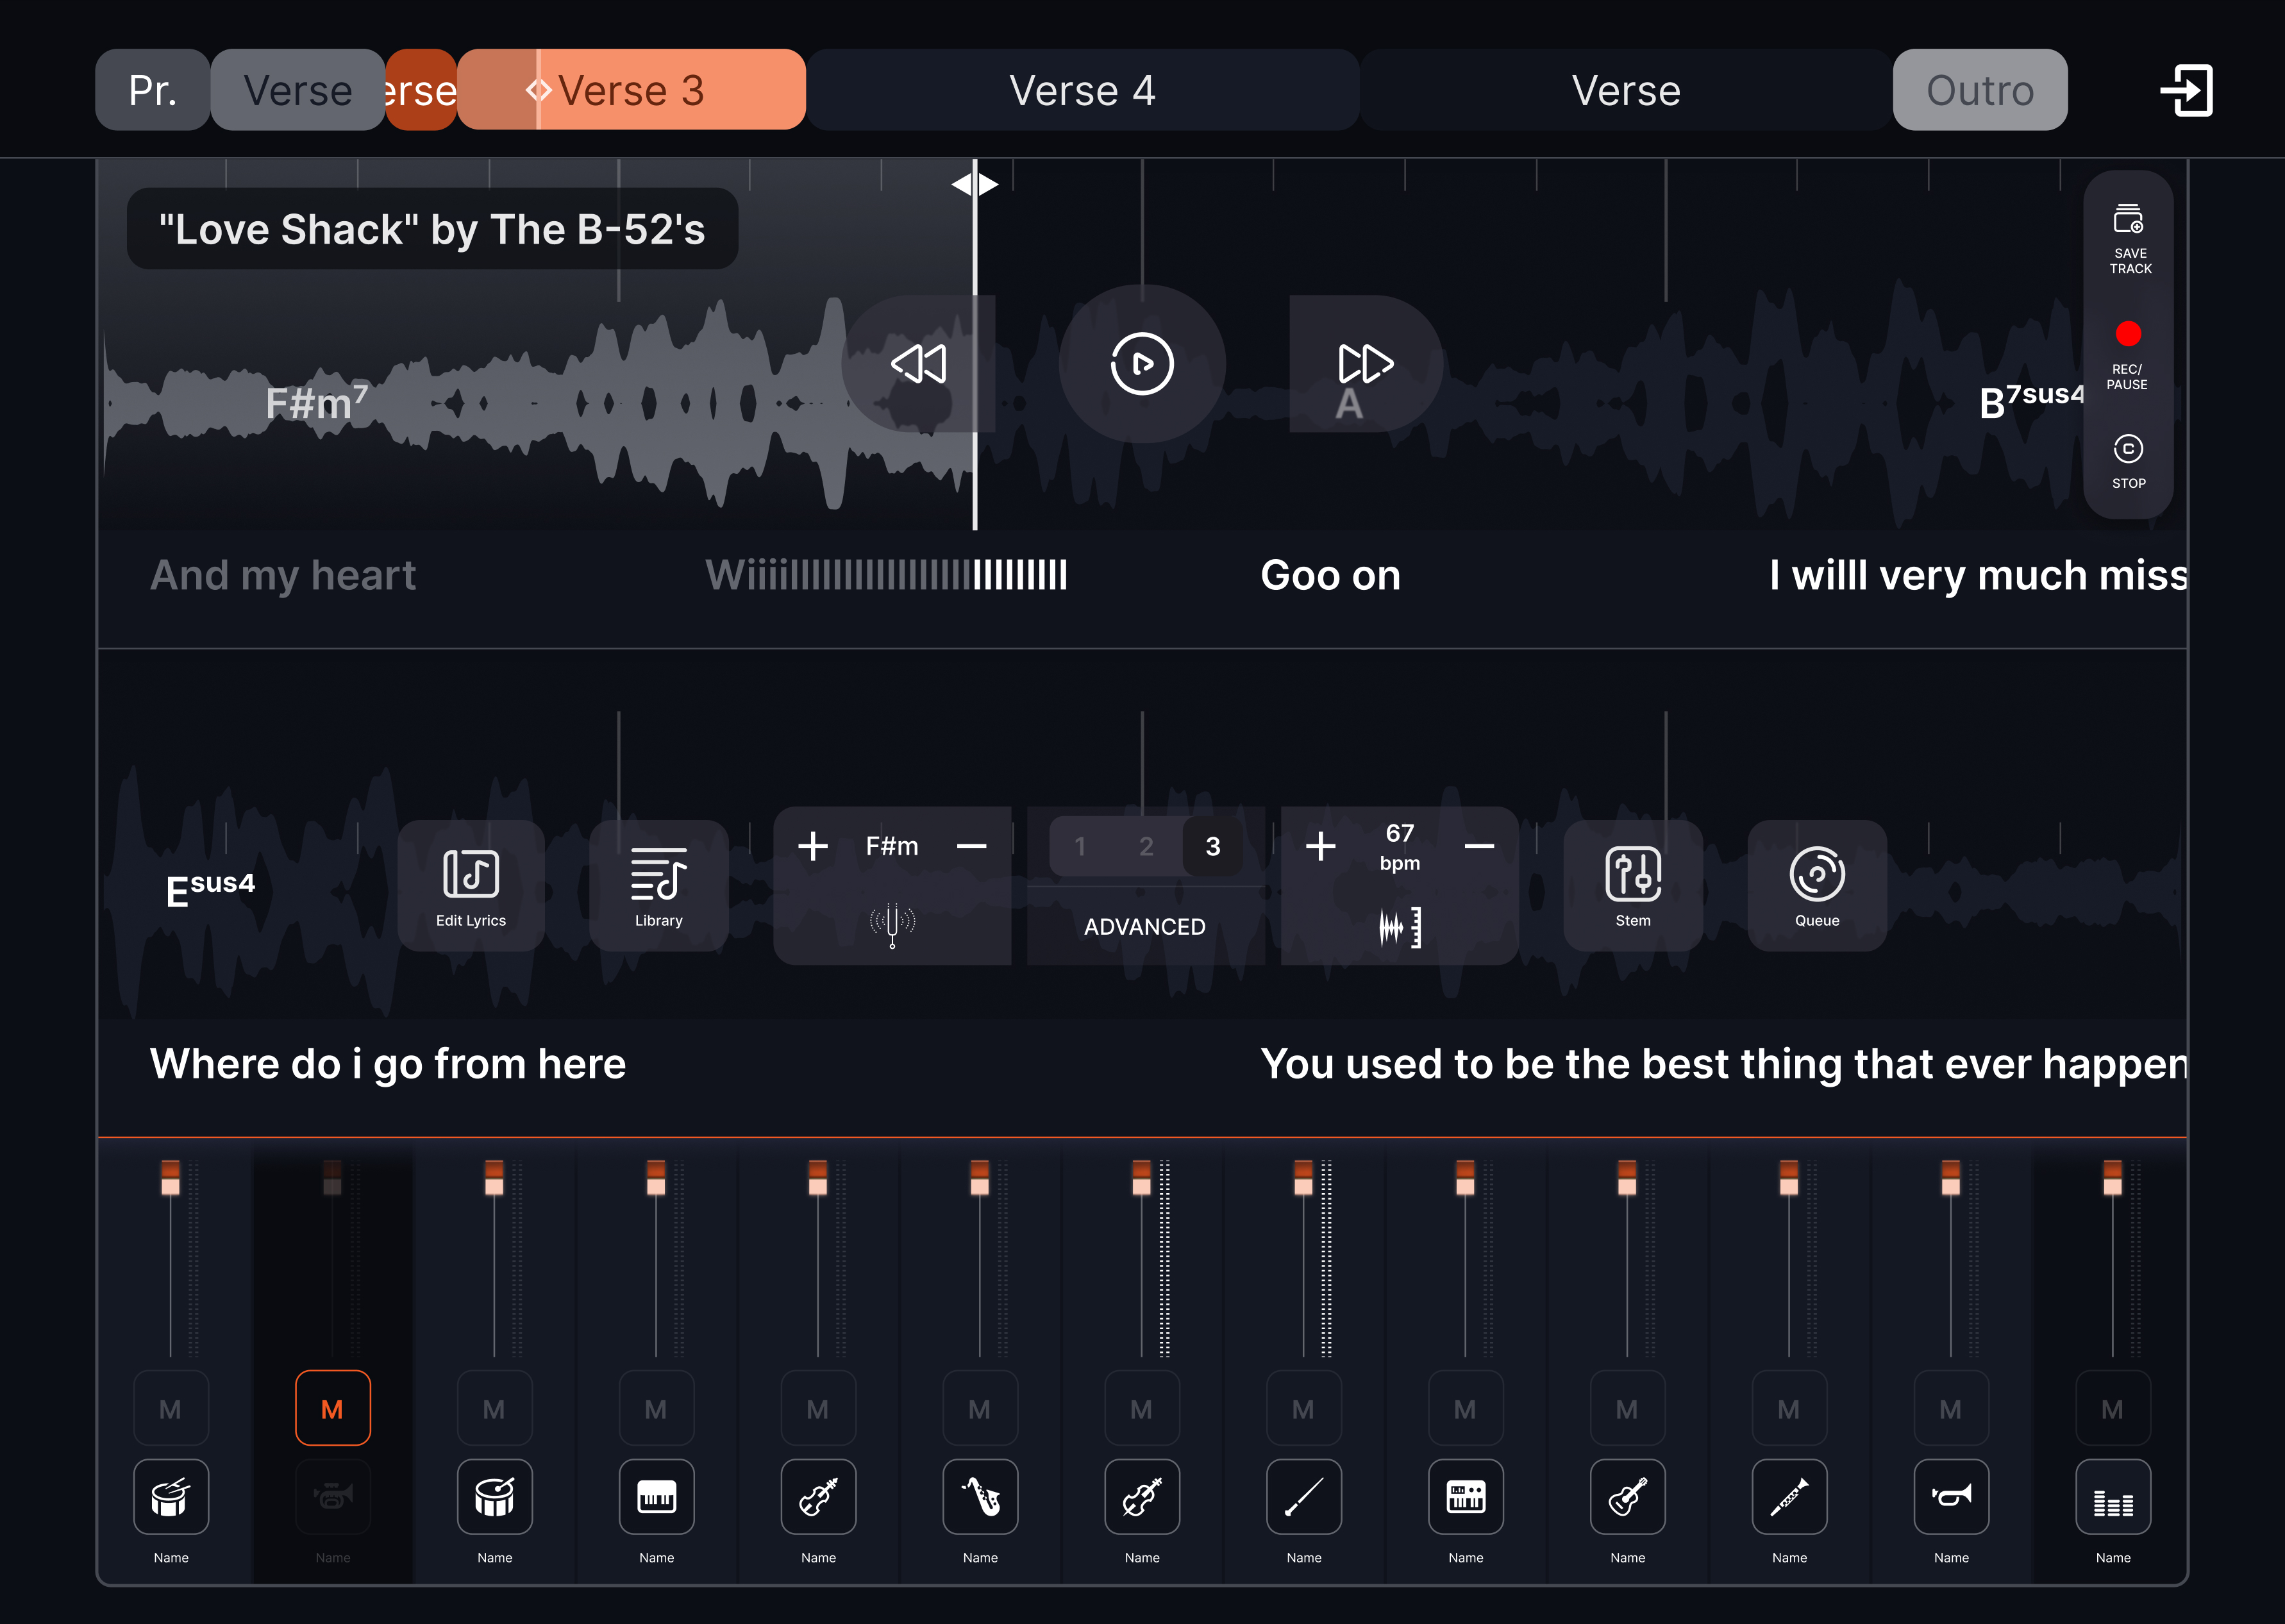Open the music Library
The image size is (2285, 1624).
[x=658, y=886]
